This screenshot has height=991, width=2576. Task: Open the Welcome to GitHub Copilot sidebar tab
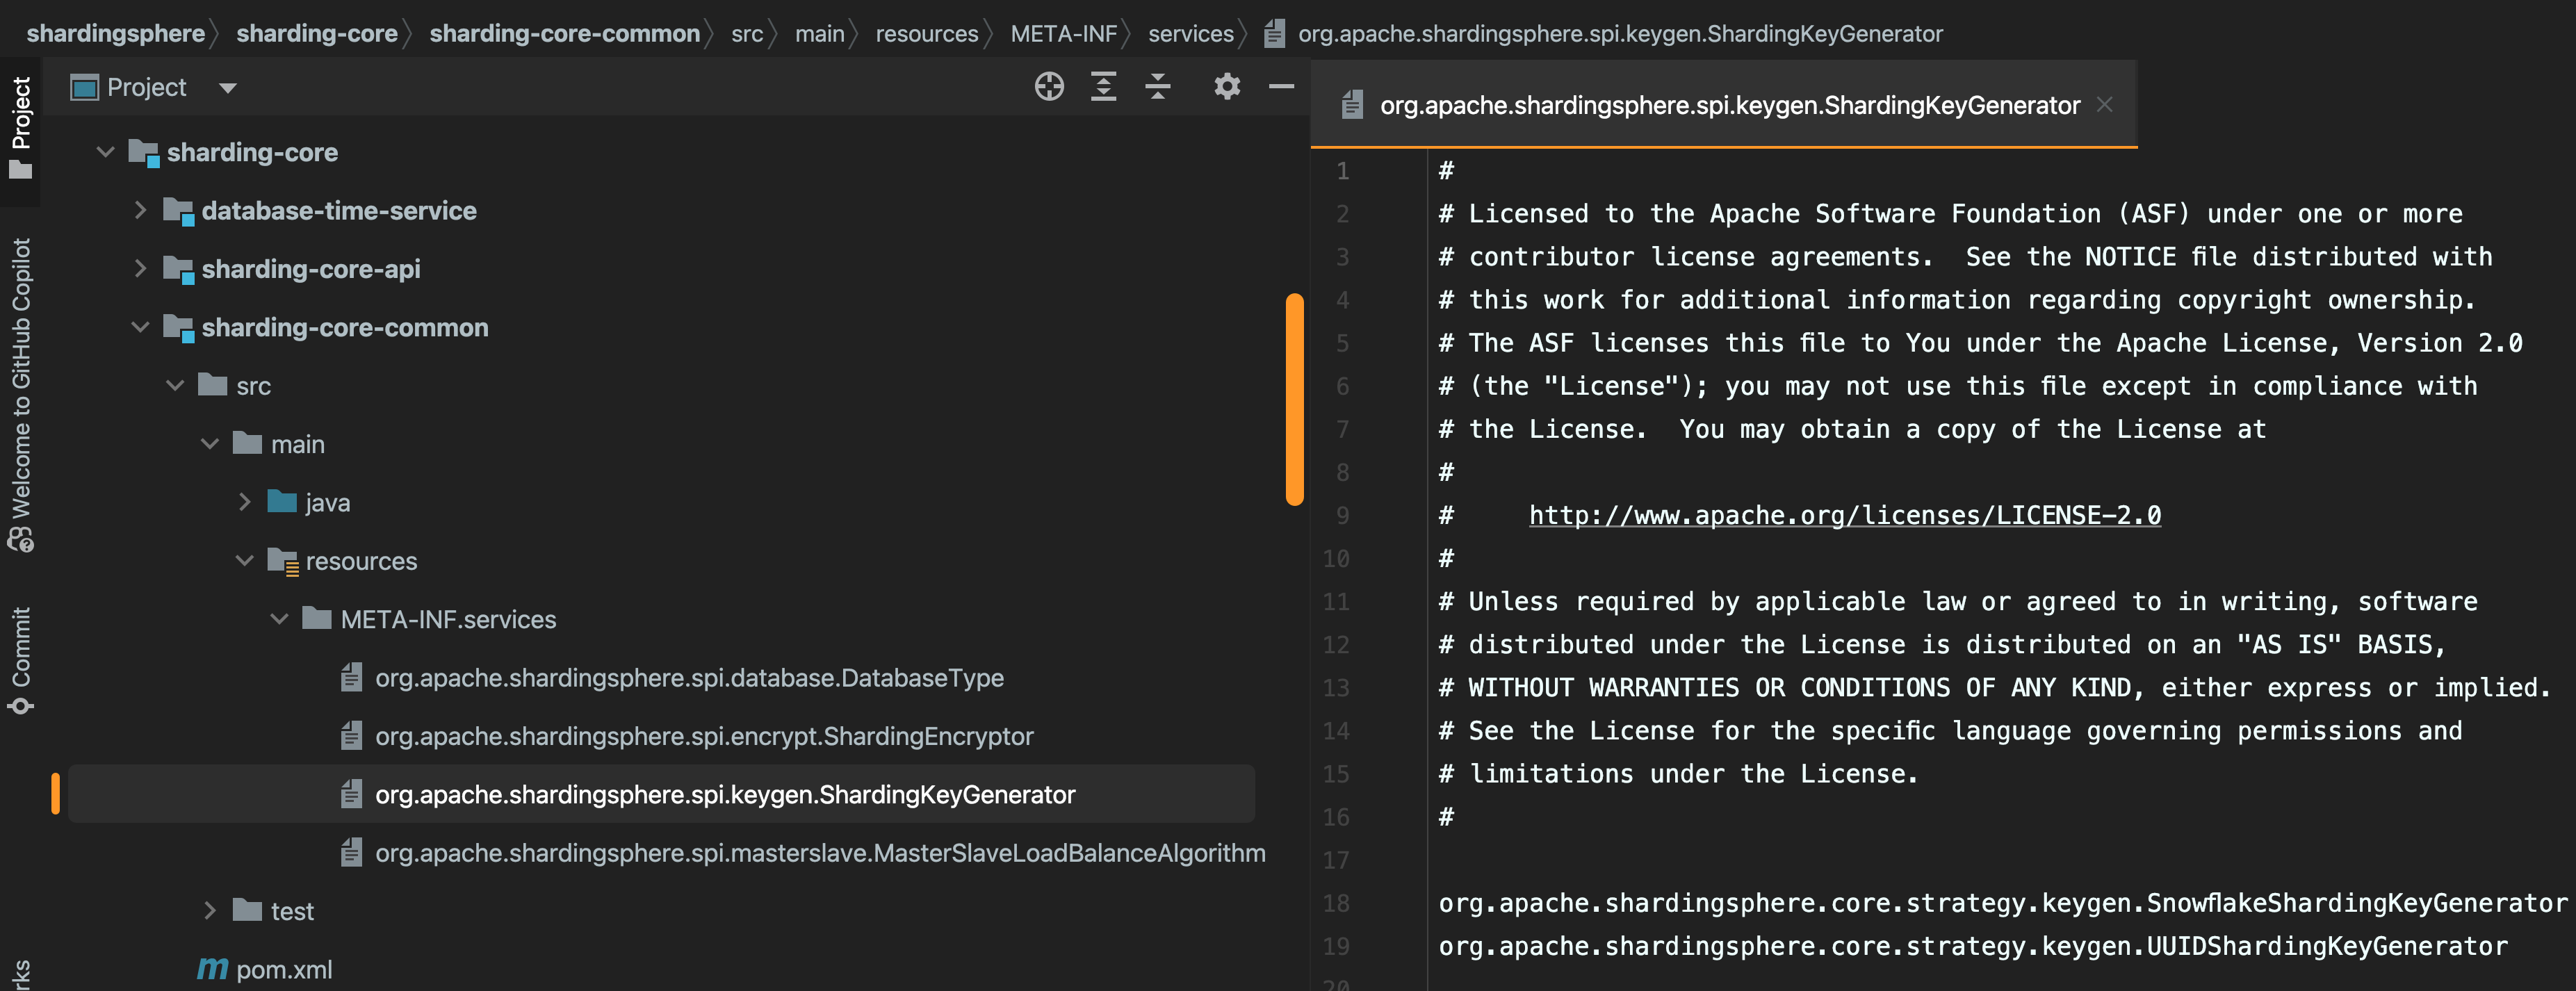pos(21,394)
